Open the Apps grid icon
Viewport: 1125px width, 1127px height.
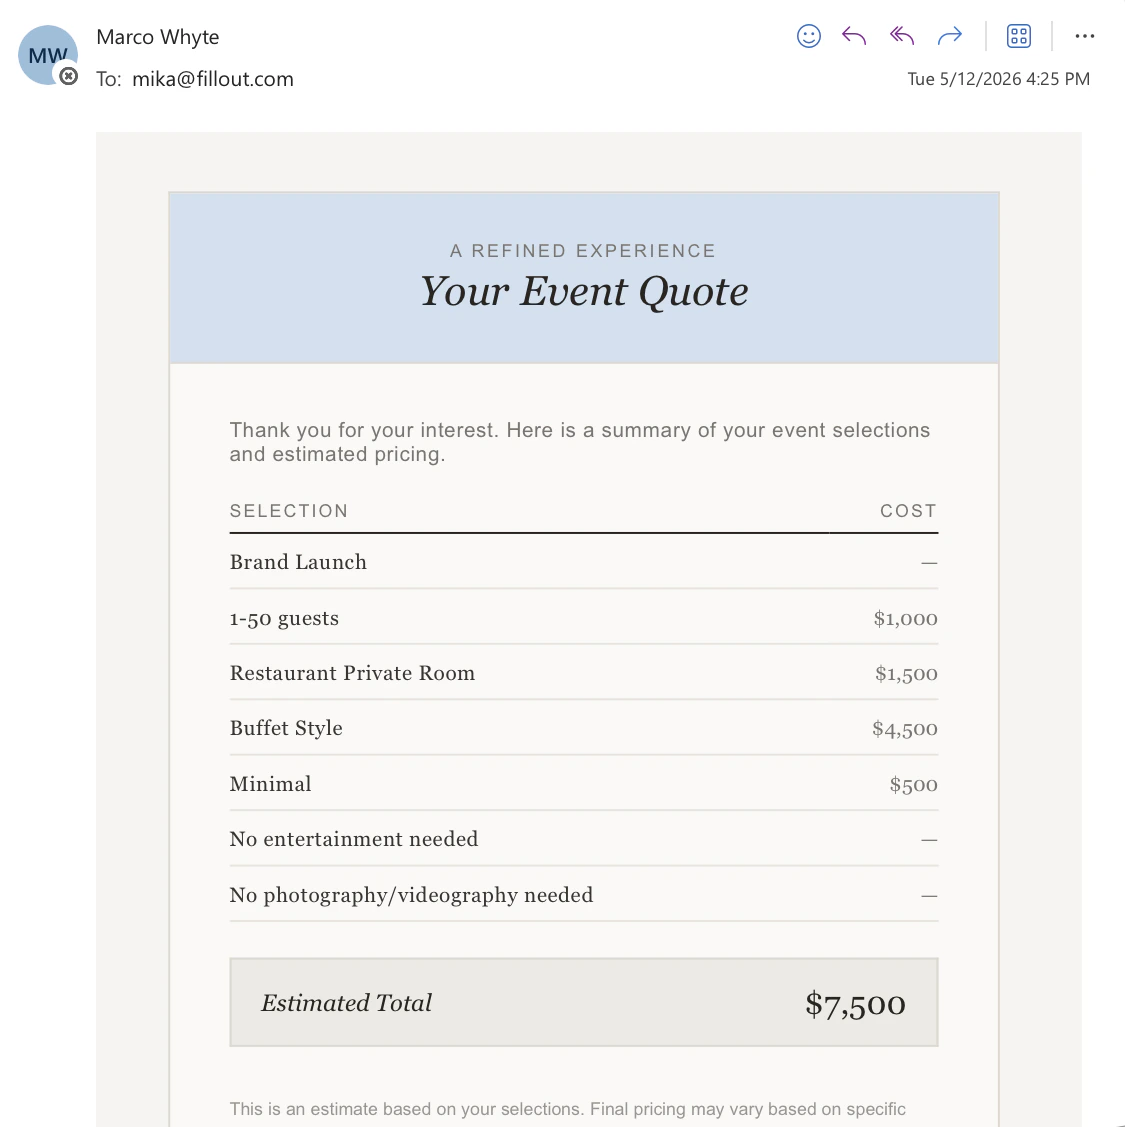click(x=1019, y=36)
